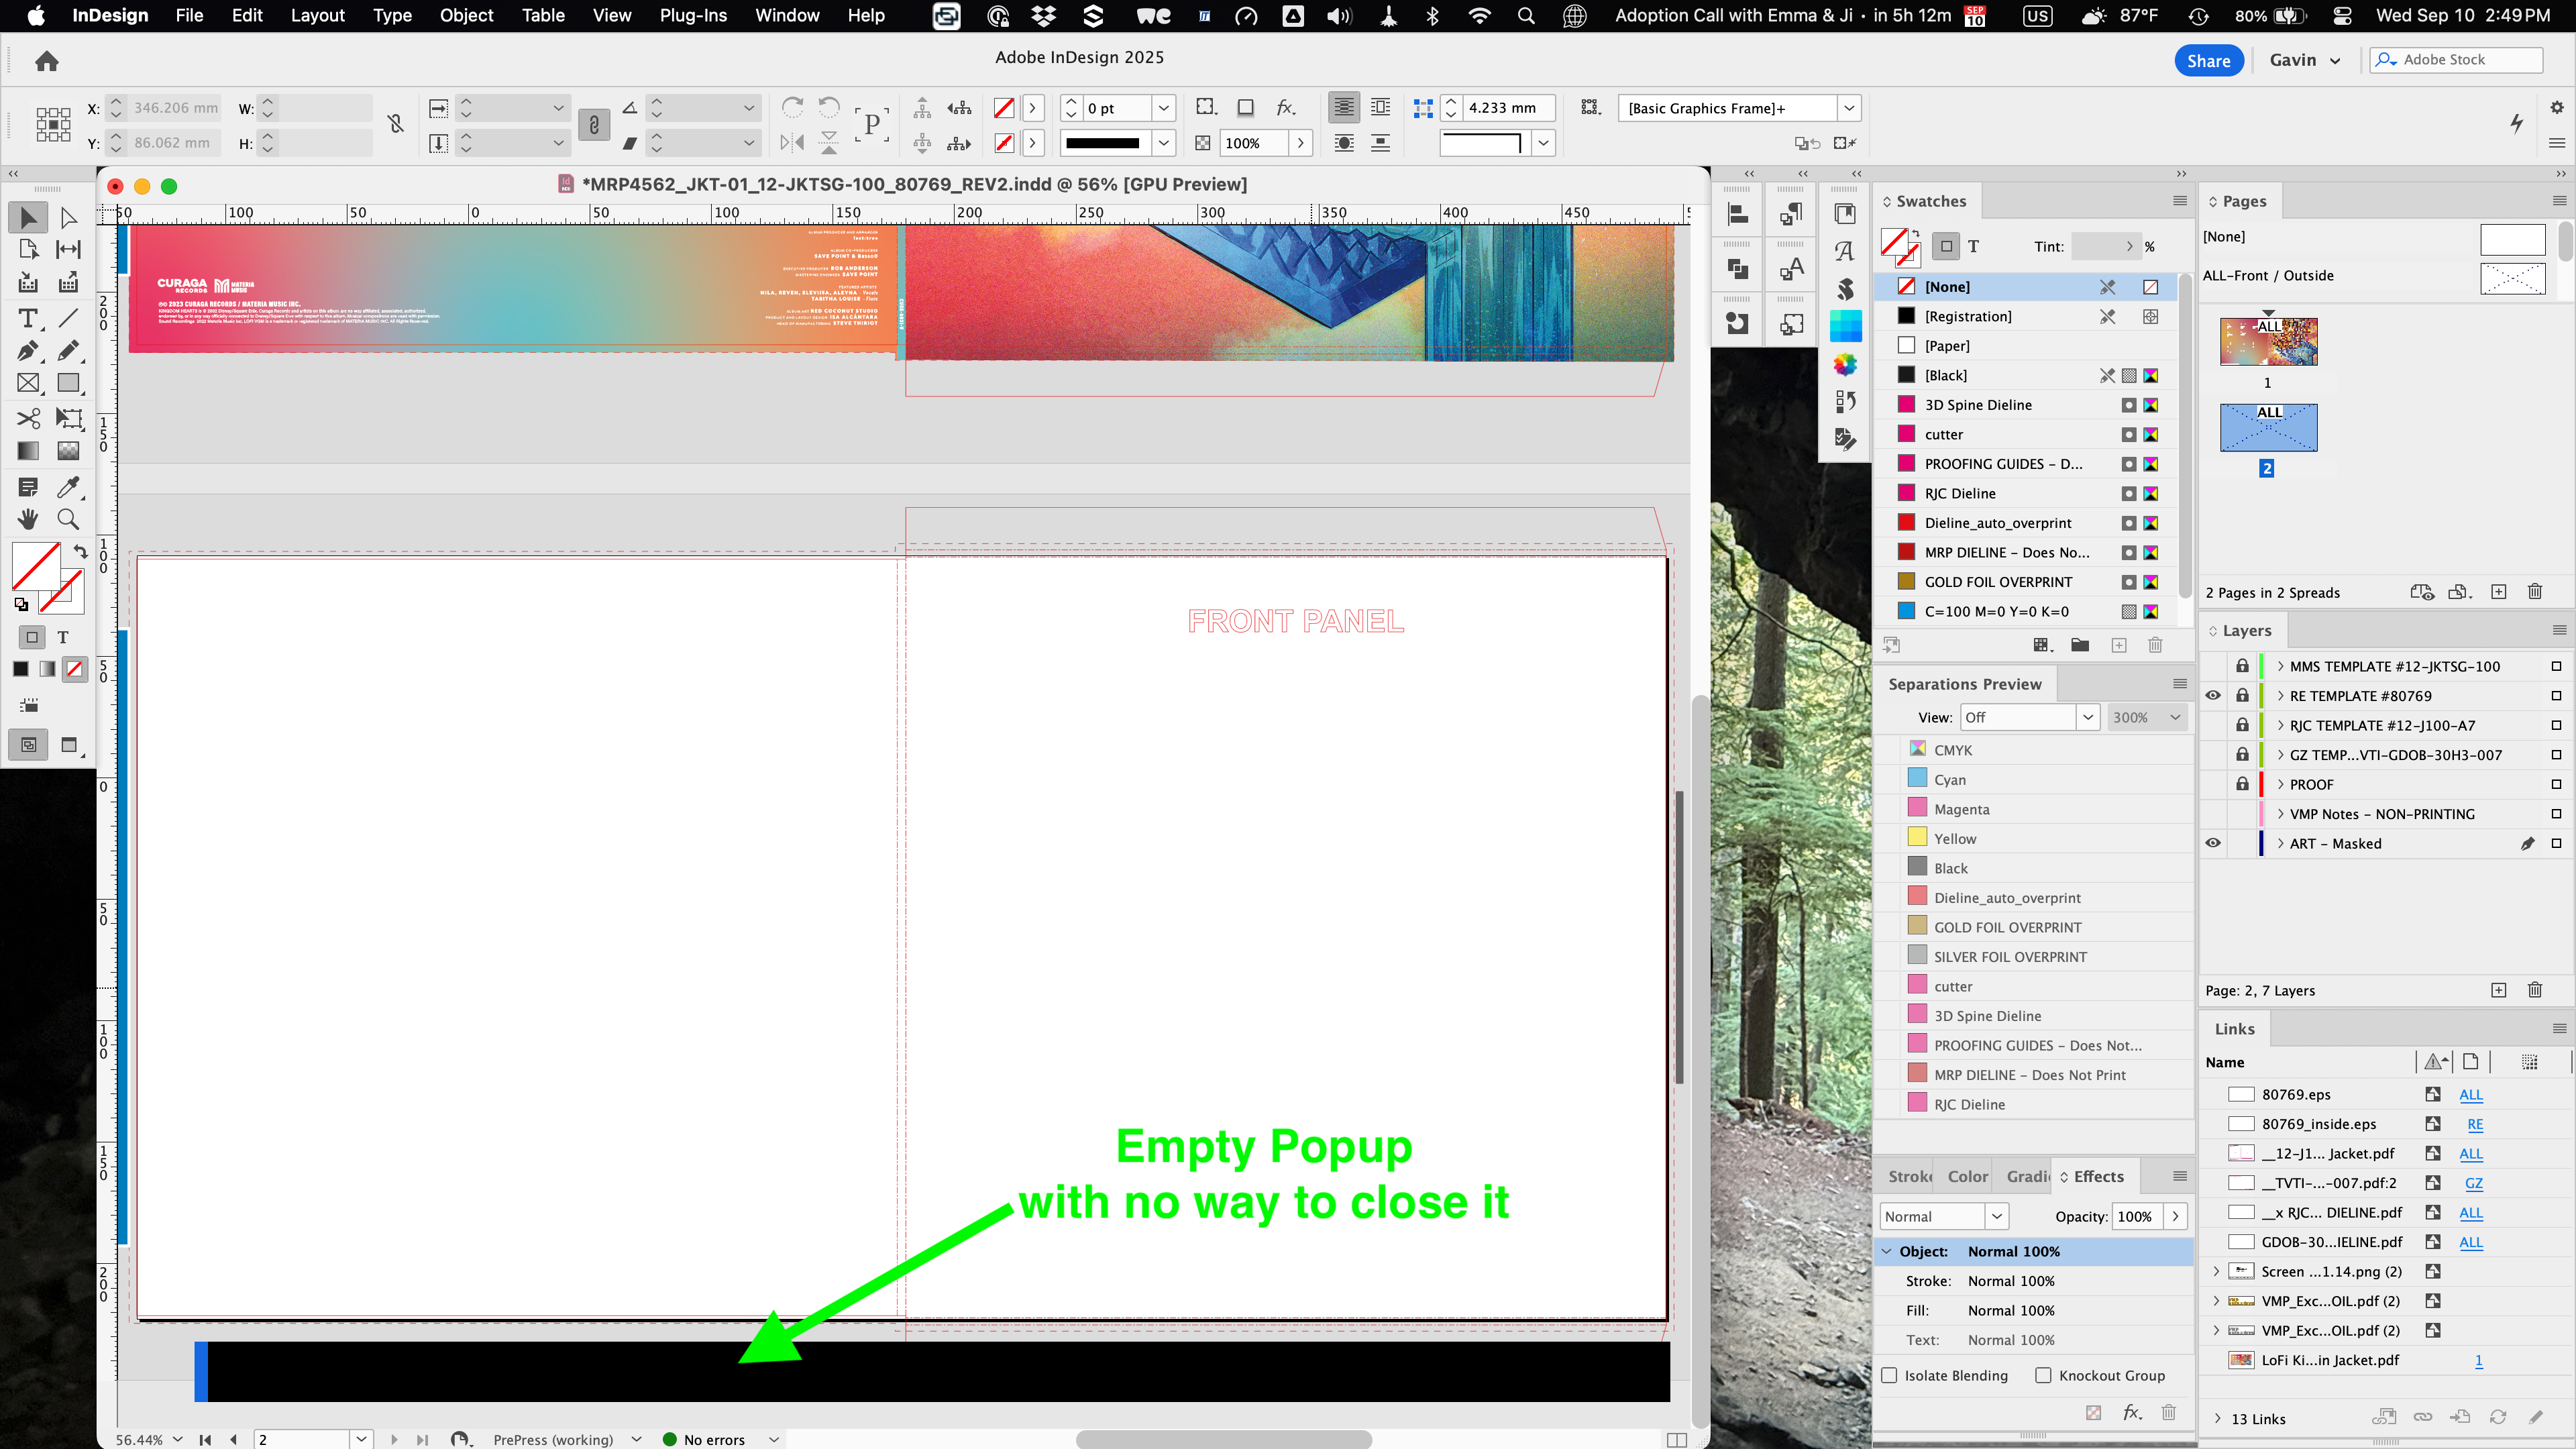Hide the ART - Masked layer
2576x1449 pixels.
tap(2213, 843)
